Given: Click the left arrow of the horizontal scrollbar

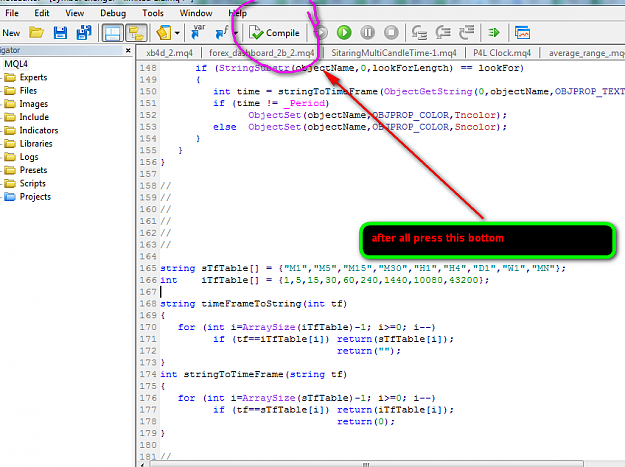Looking at the screenshot, I should (x=143, y=464).
